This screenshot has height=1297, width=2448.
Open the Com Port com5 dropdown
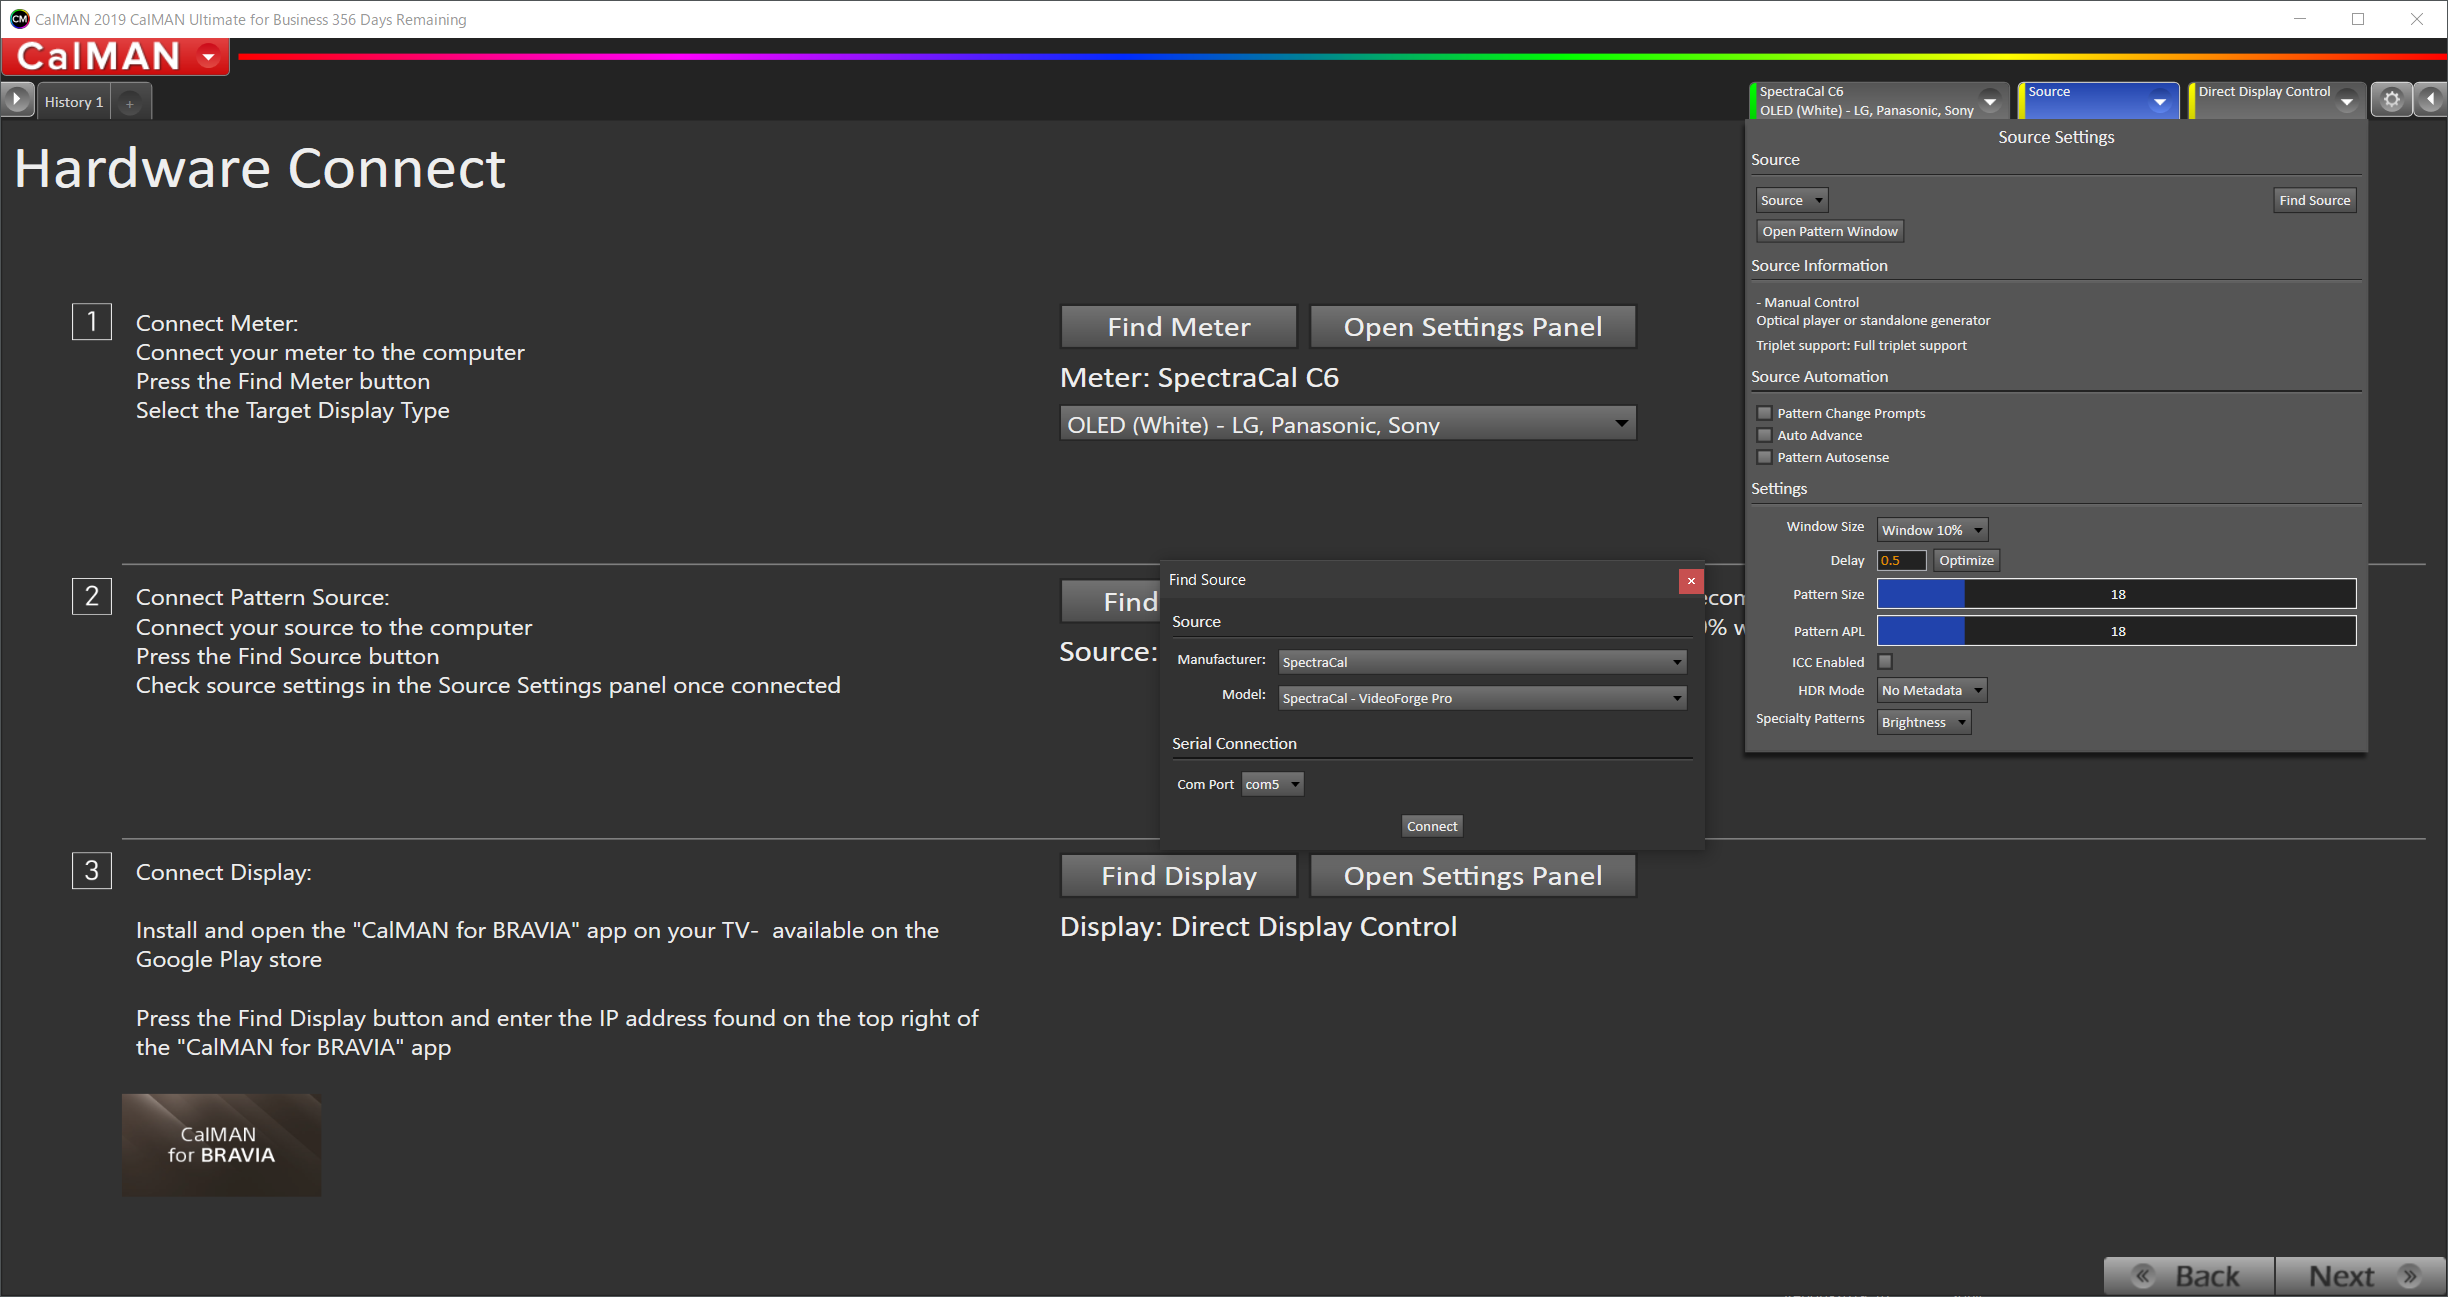[x=1272, y=784]
